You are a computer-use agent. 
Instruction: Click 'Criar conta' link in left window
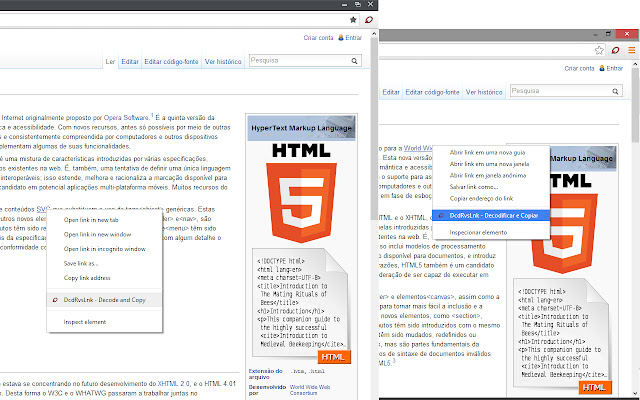tap(318, 38)
